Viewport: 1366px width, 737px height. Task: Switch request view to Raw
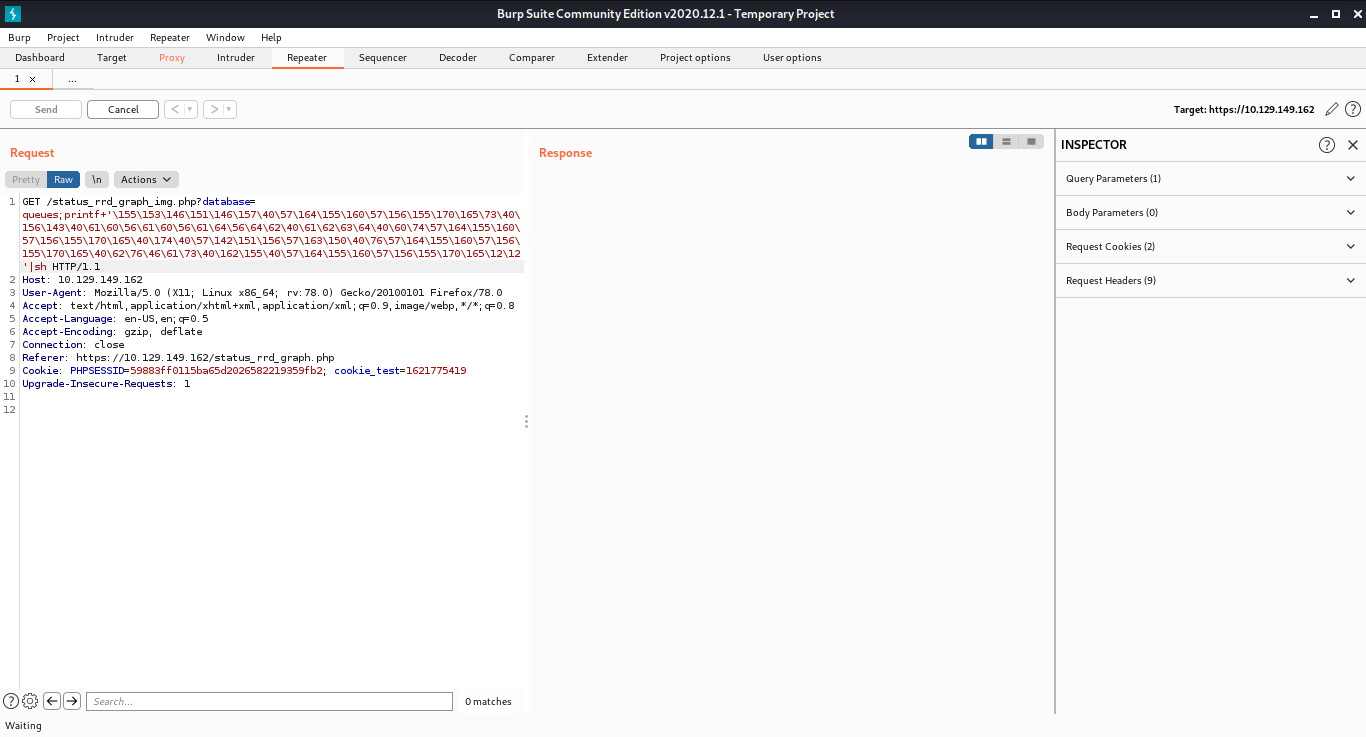pyautogui.click(x=64, y=180)
